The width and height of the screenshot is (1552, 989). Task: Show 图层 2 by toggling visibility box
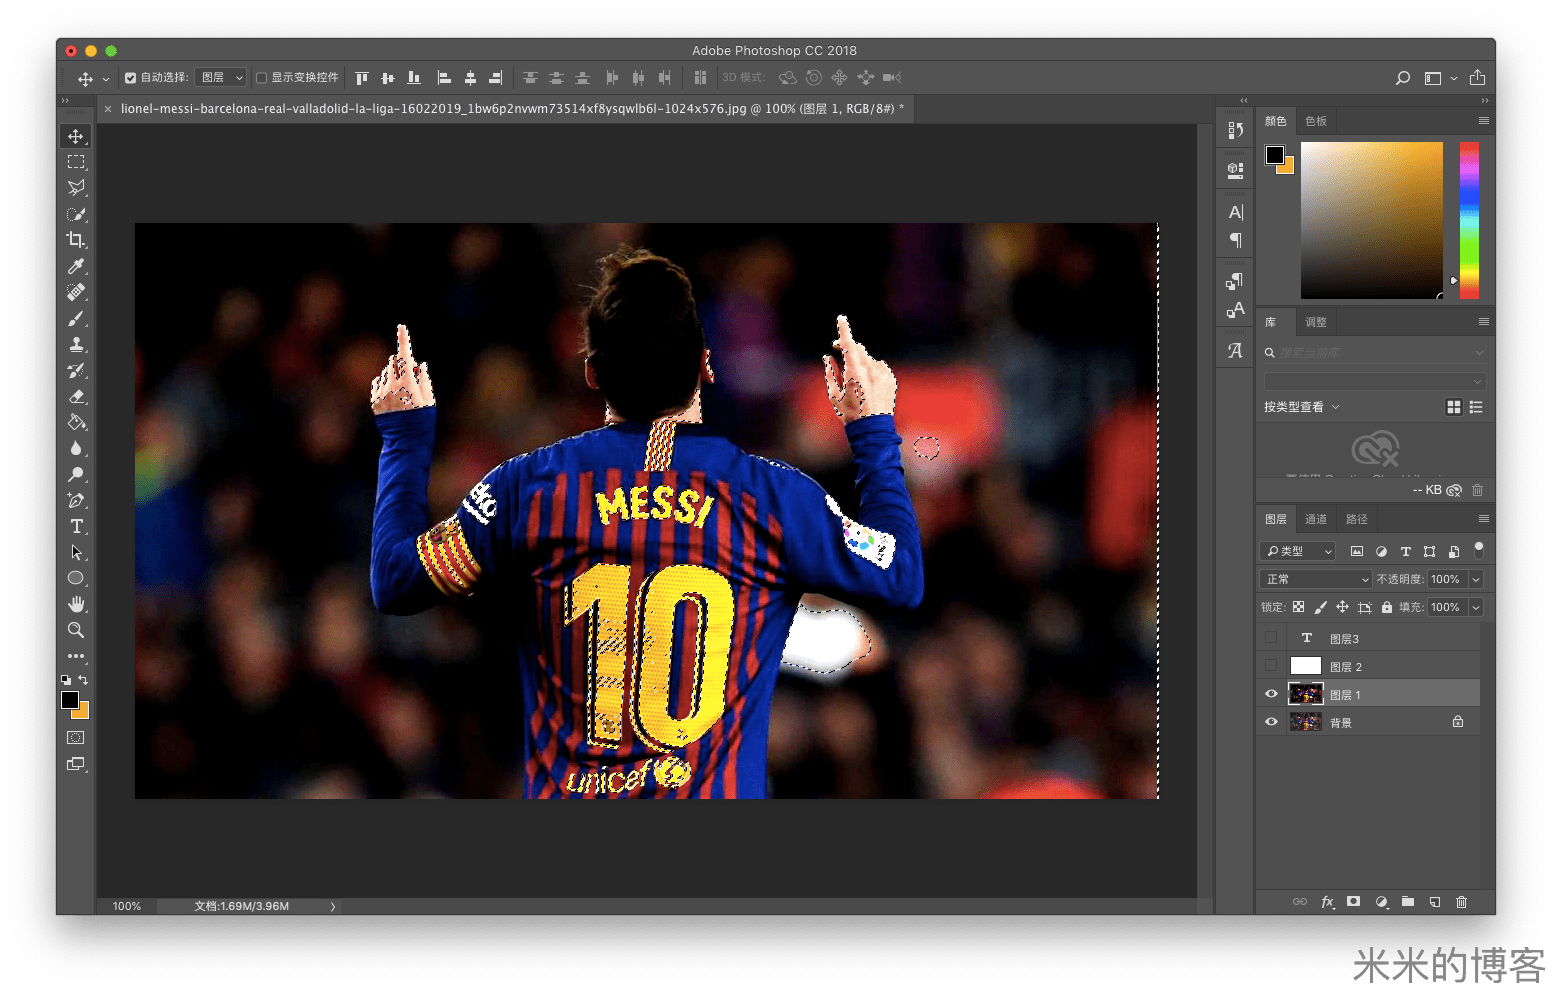[x=1271, y=666]
